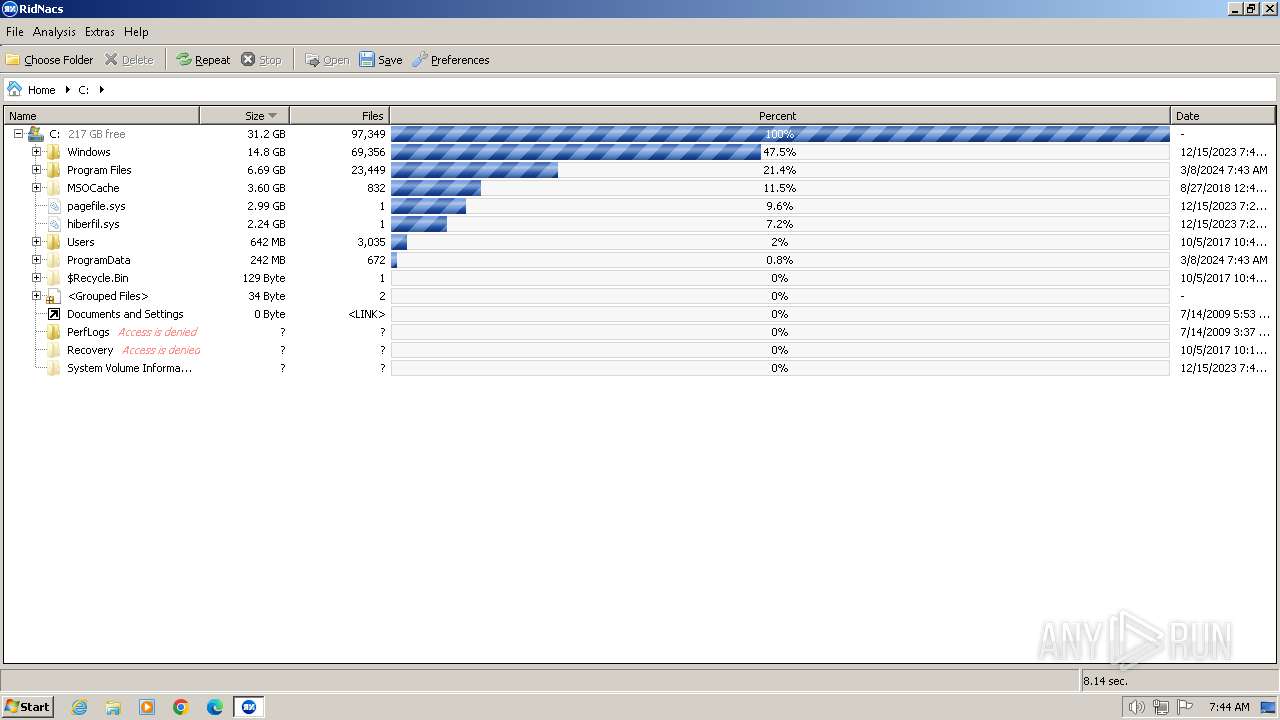
Task: Expand the Users folder node
Action: [x=36, y=242]
